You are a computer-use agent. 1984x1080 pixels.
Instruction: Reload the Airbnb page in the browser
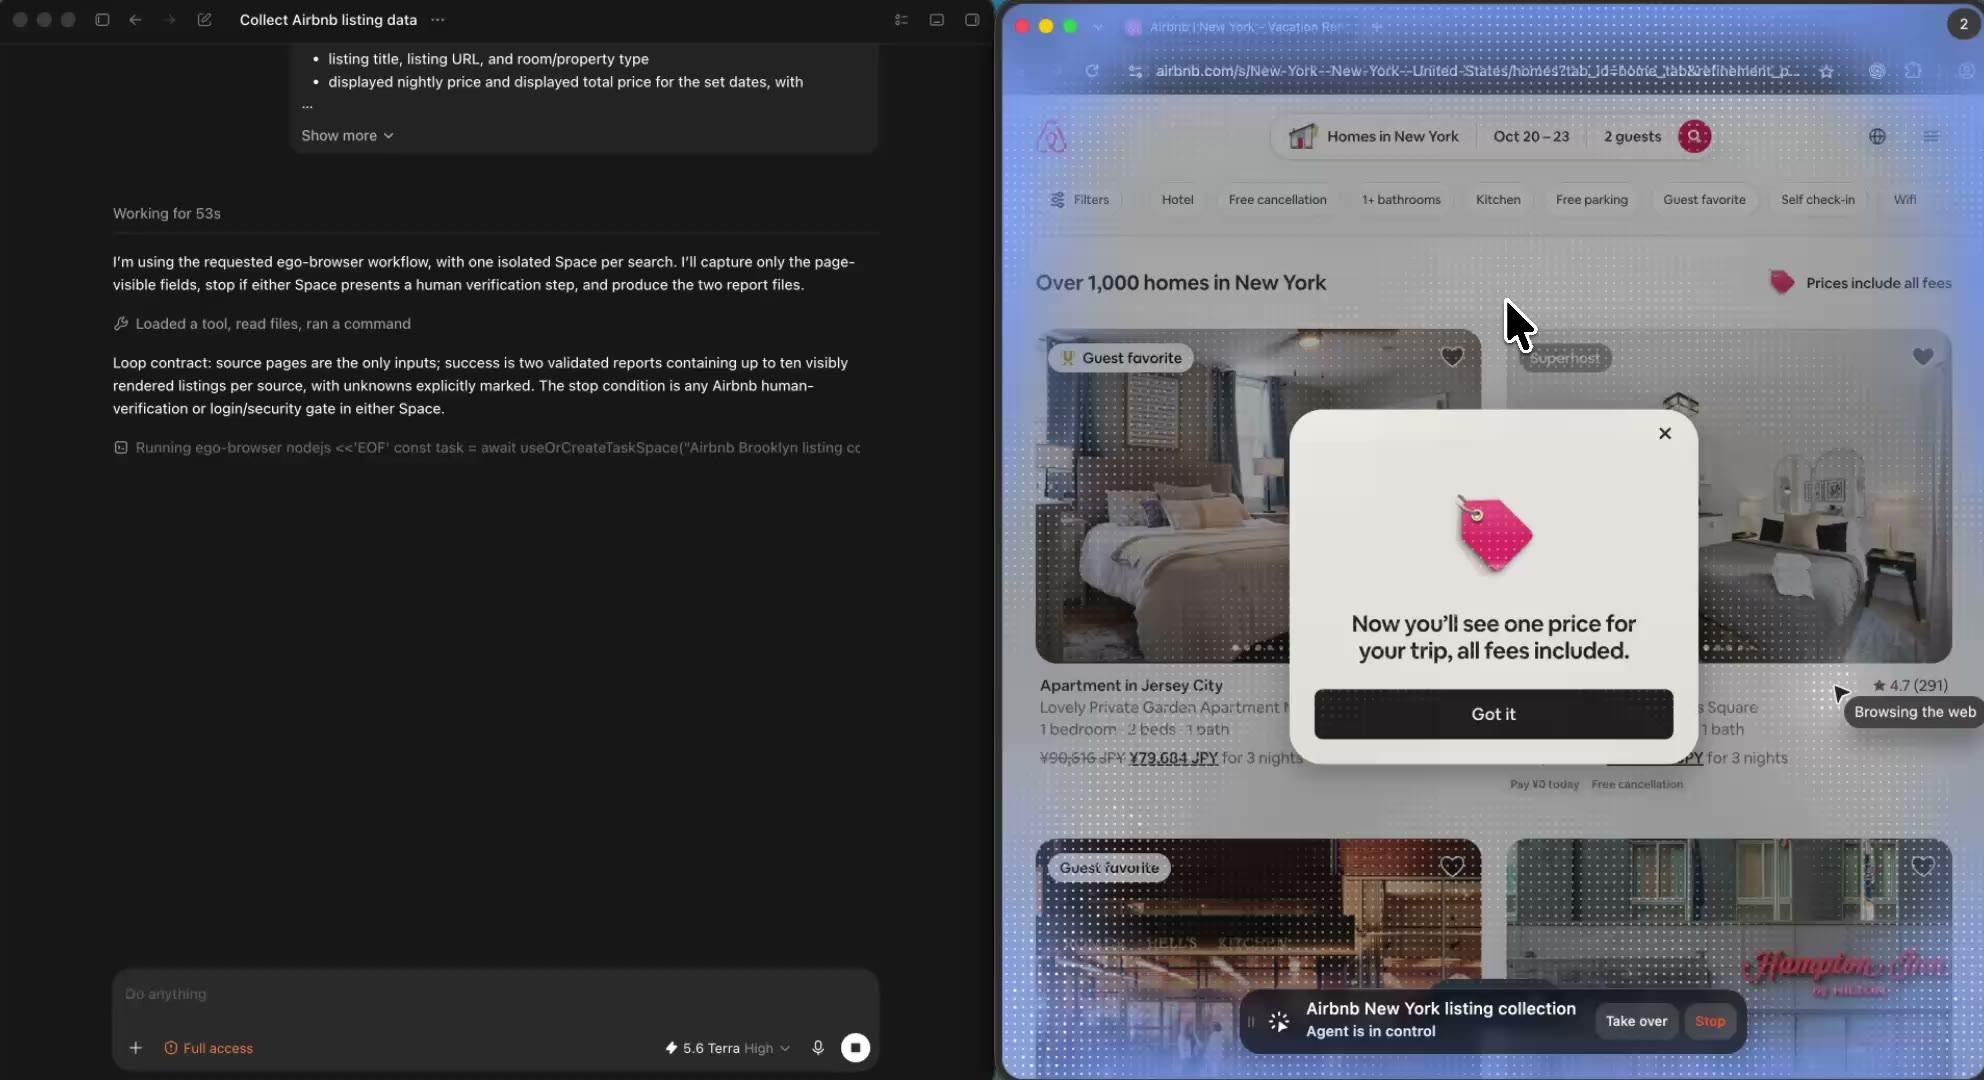(1092, 71)
